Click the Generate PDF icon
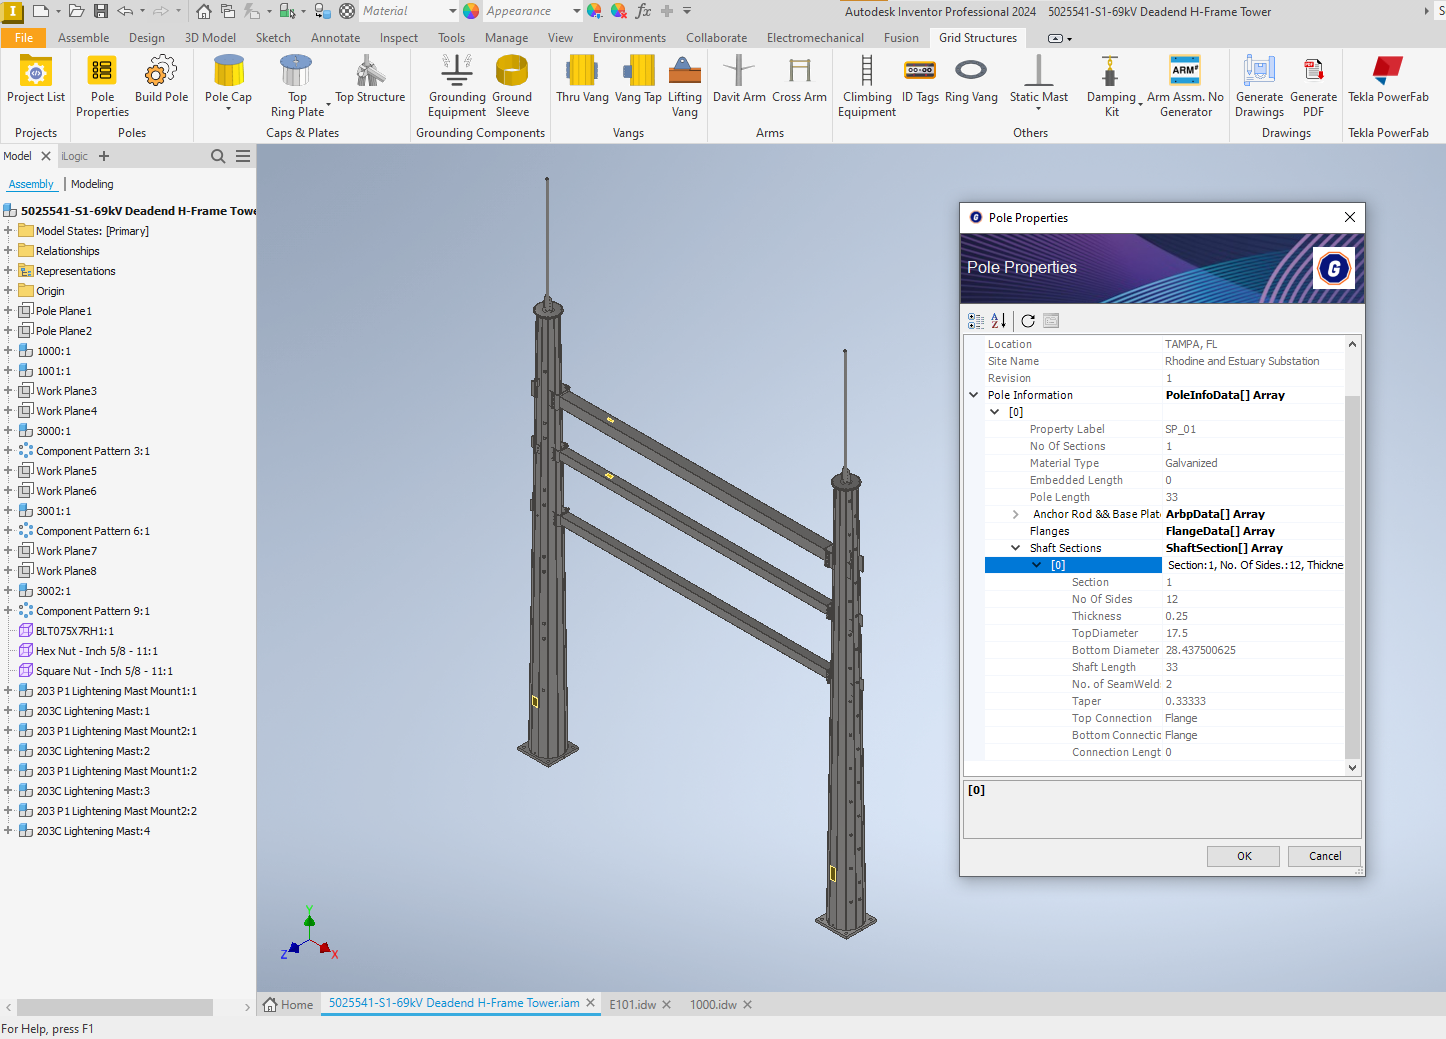This screenshot has width=1446, height=1039. click(1313, 85)
